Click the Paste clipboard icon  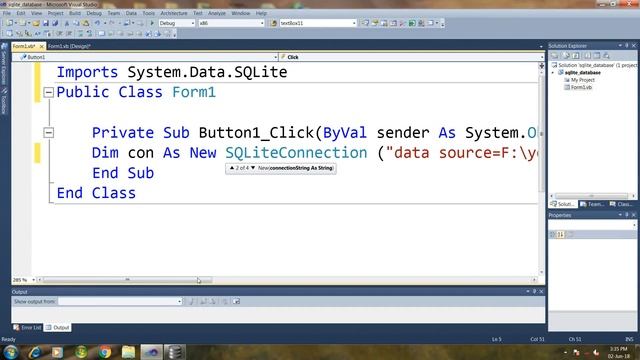click(x=86, y=23)
